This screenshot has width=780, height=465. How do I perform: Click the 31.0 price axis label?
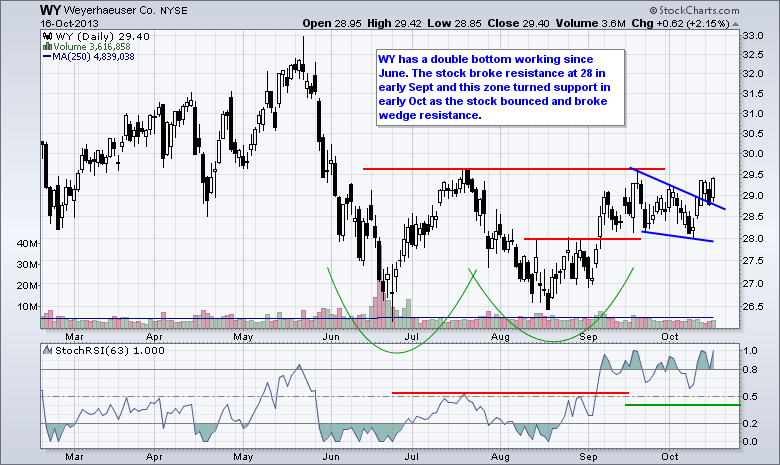[753, 113]
